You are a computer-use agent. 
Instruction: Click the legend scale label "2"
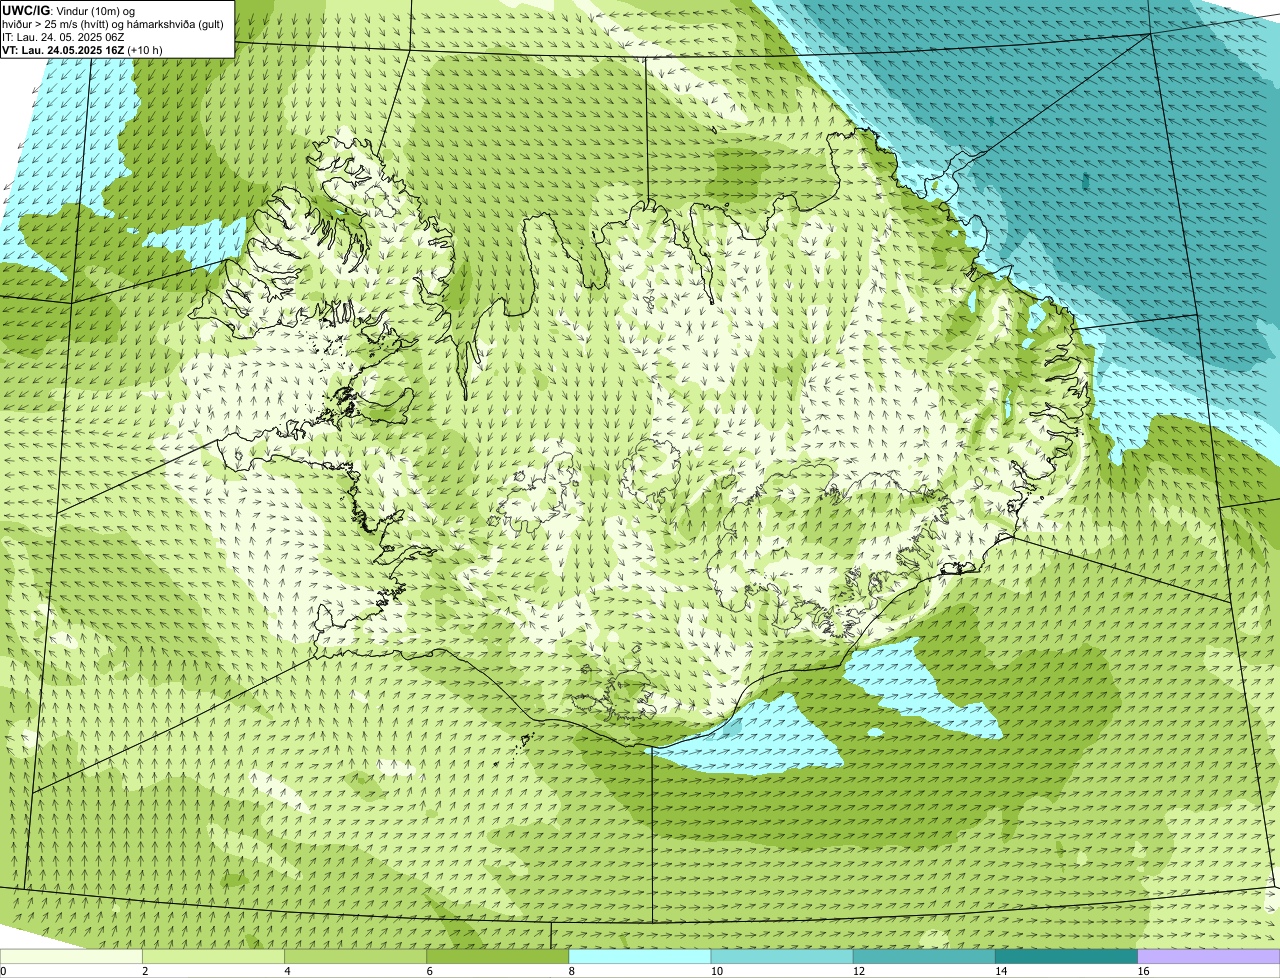coord(145,971)
